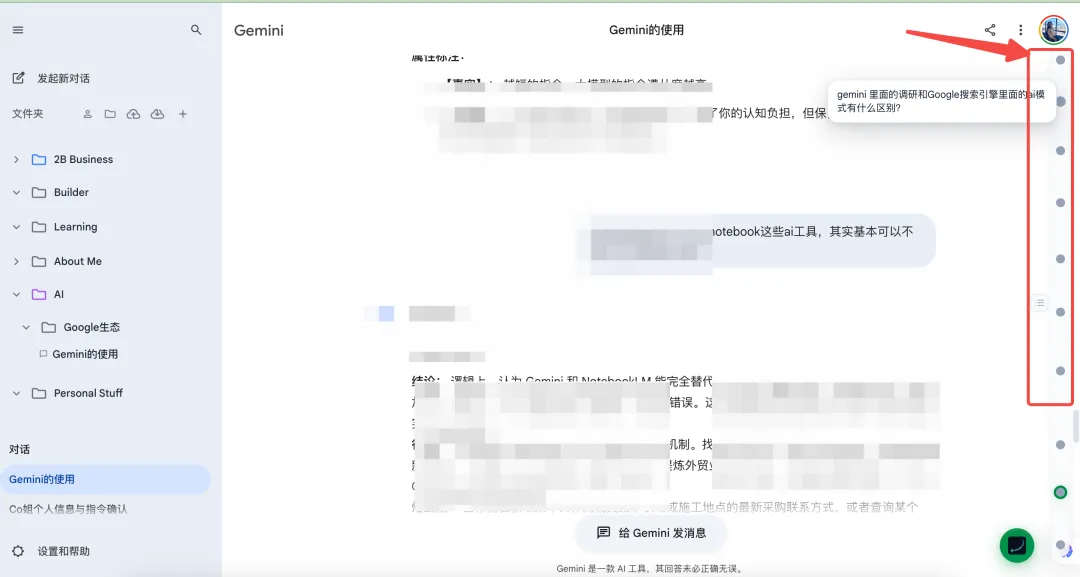The image size is (1080, 577).
Task: Collapse the Builder folder chevron
Action: point(17,193)
